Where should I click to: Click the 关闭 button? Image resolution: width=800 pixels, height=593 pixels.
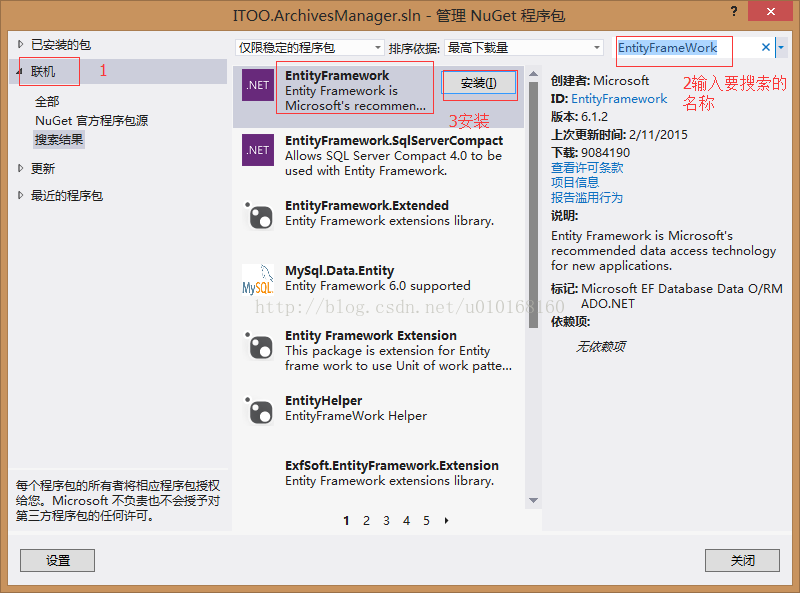click(742, 560)
